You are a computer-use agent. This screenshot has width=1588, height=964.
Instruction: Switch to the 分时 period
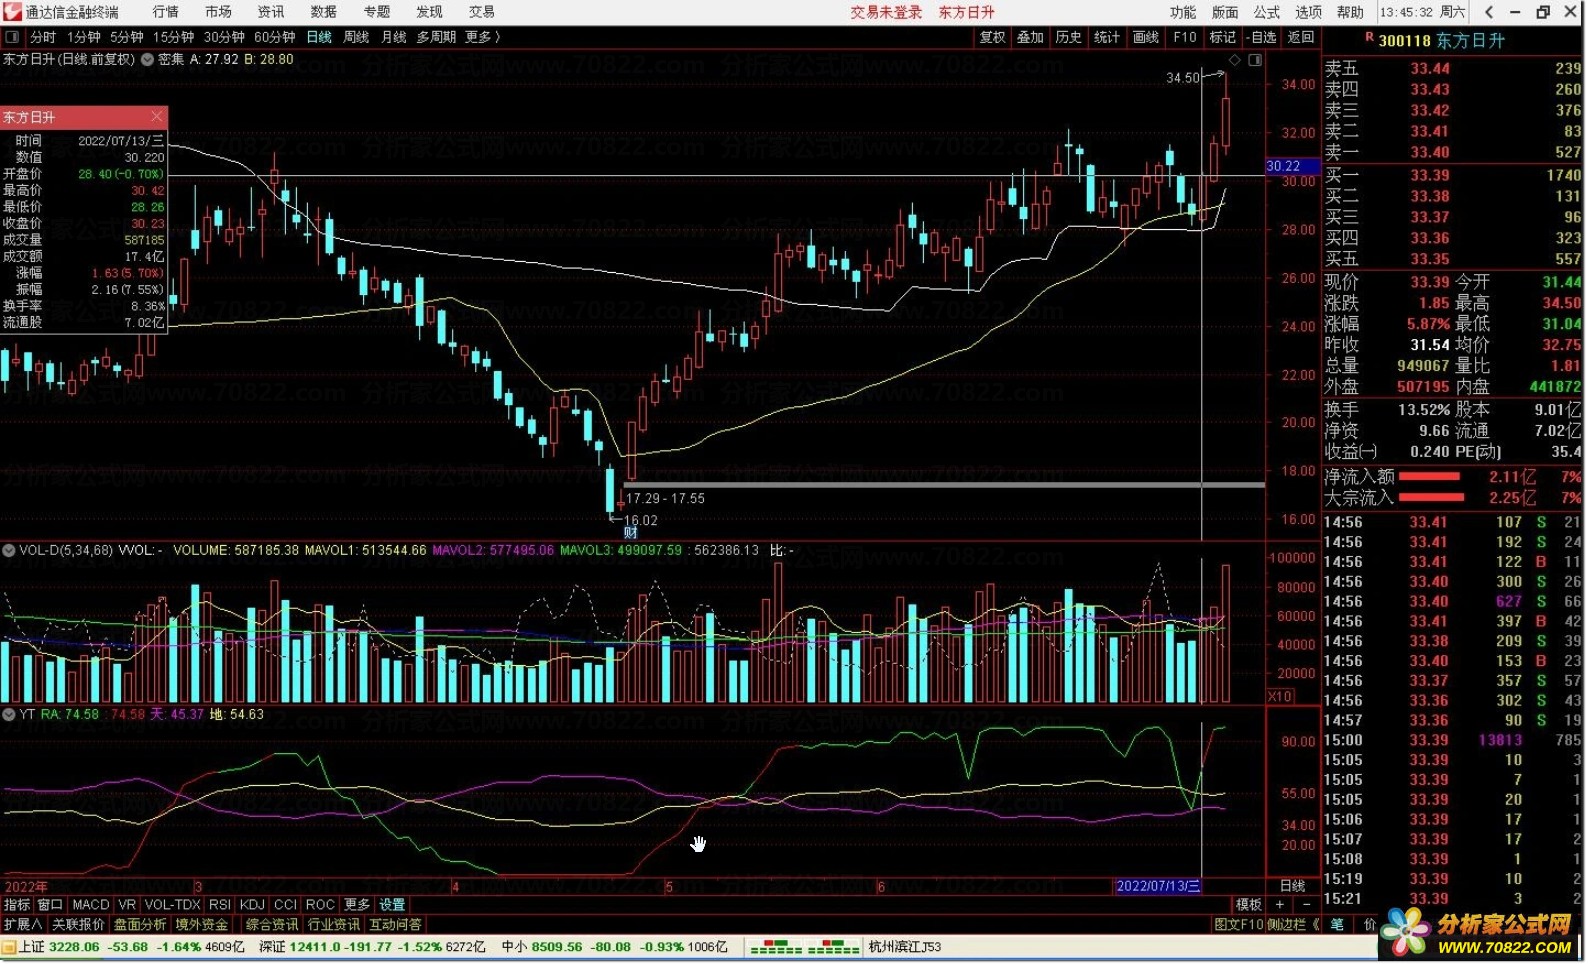click(43, 37)
